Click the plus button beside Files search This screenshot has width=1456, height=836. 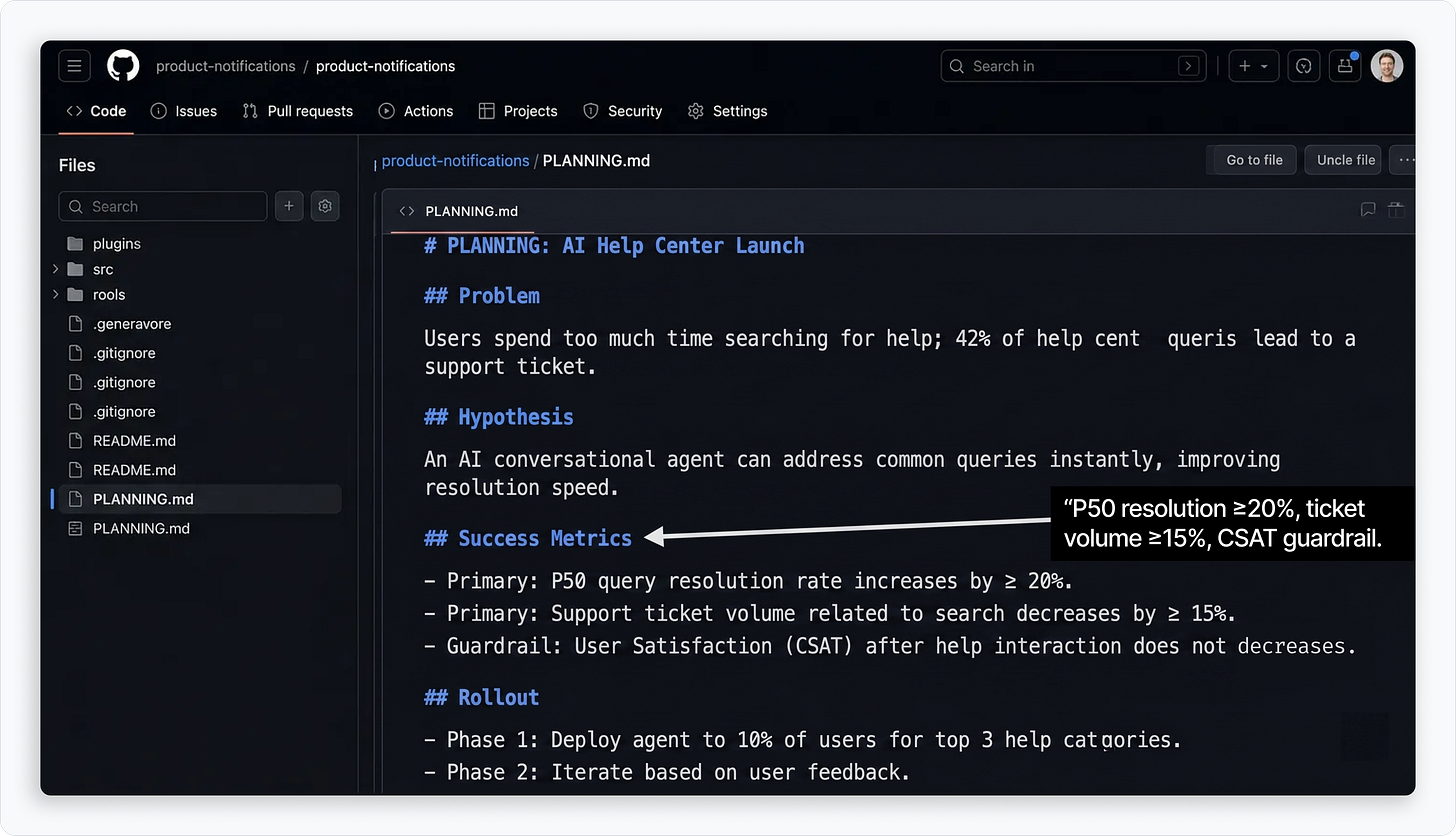click(x=289, y=206)
